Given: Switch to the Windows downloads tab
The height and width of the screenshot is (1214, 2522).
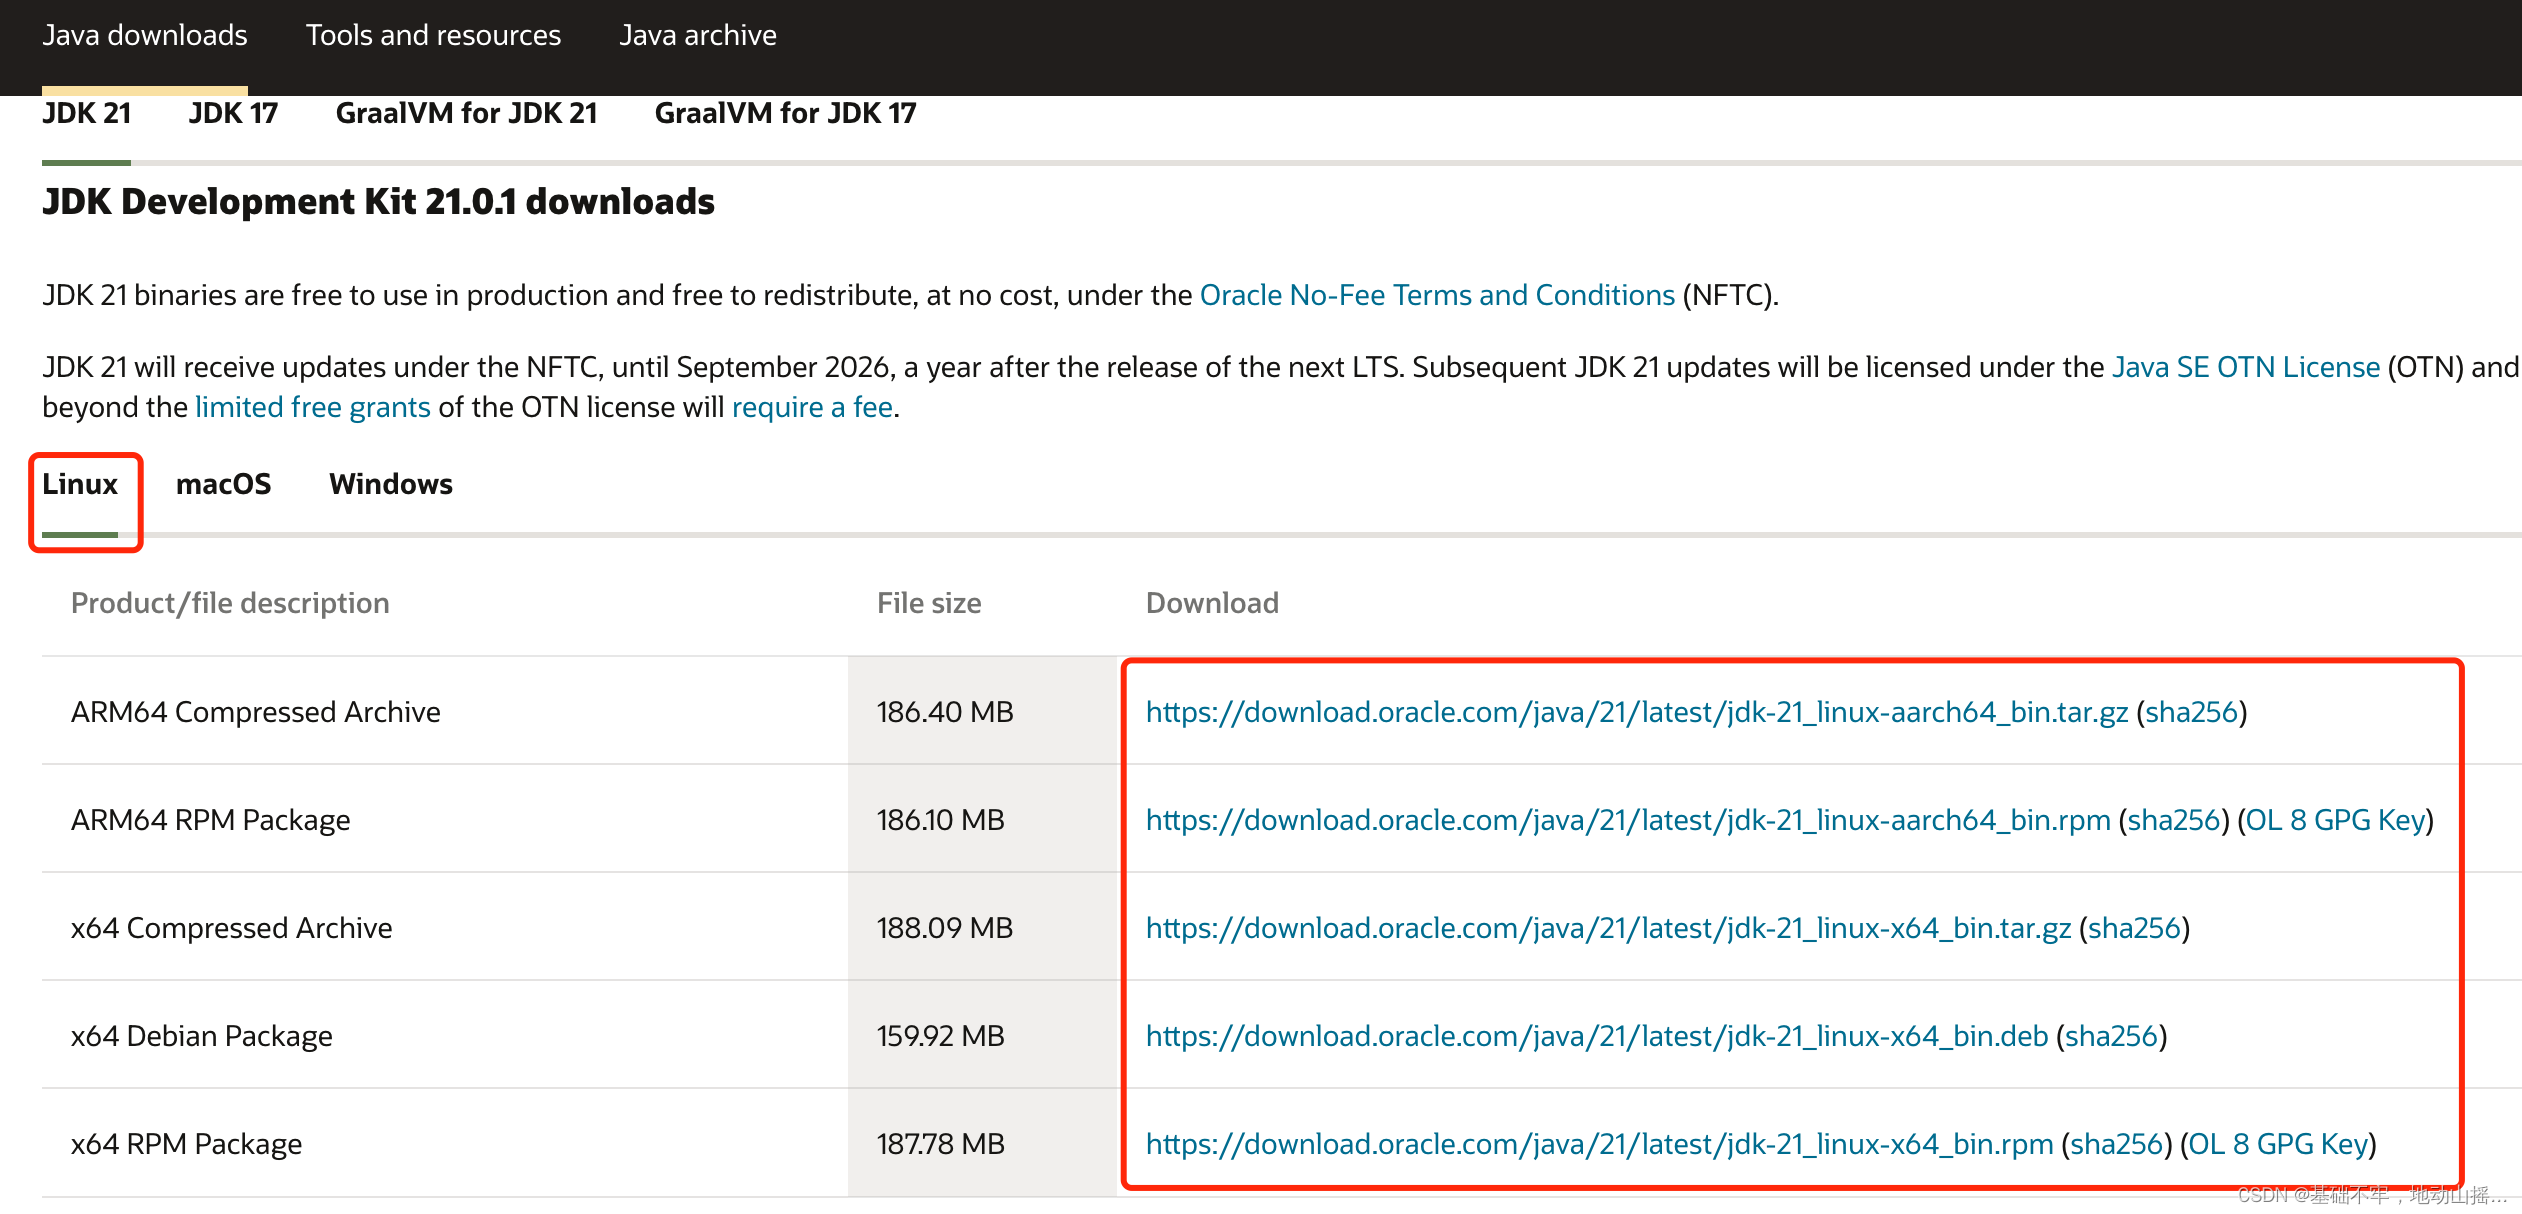Looking at the screenshot, I should point(390,484).
